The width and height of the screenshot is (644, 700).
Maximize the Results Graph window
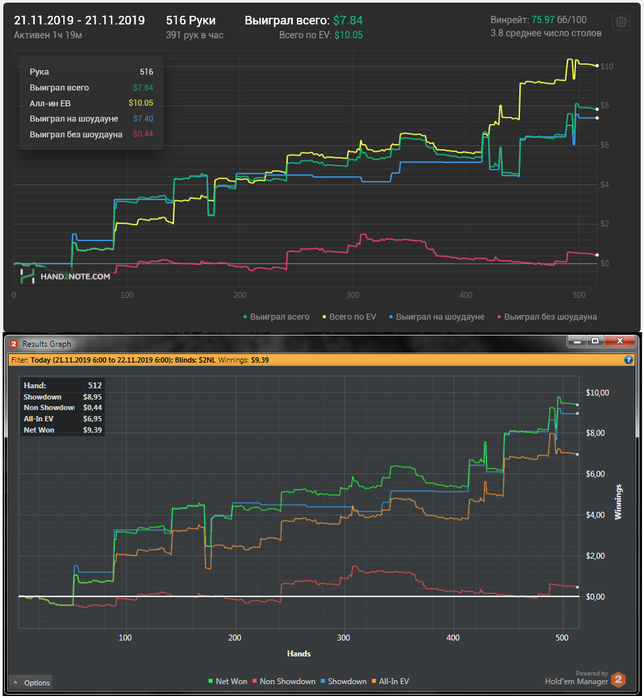[x=595, y=342]
